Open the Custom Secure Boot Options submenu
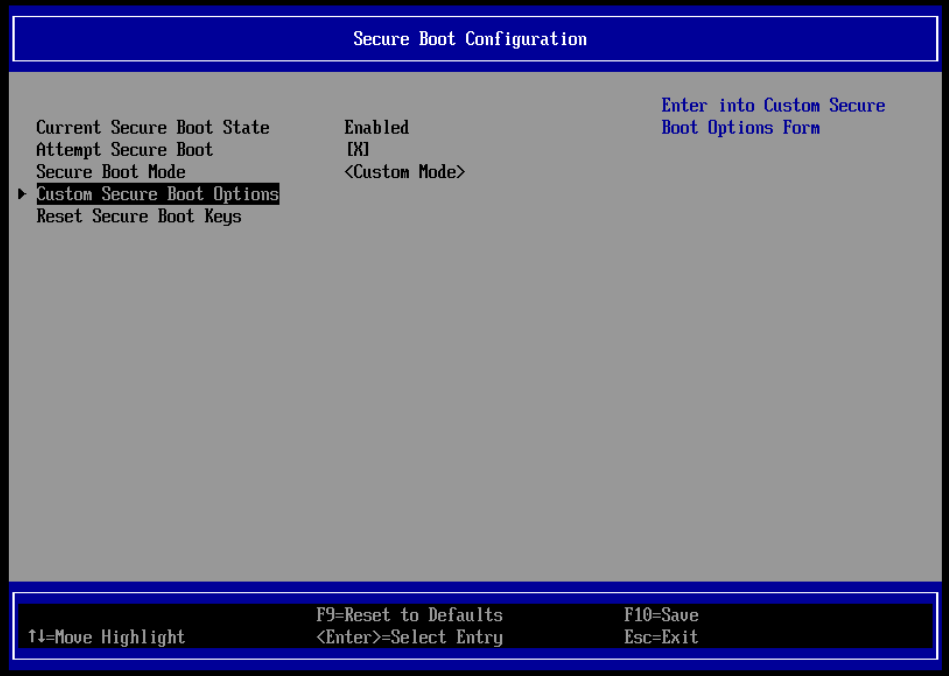949x676 pixels. click(x=157, y=194)
